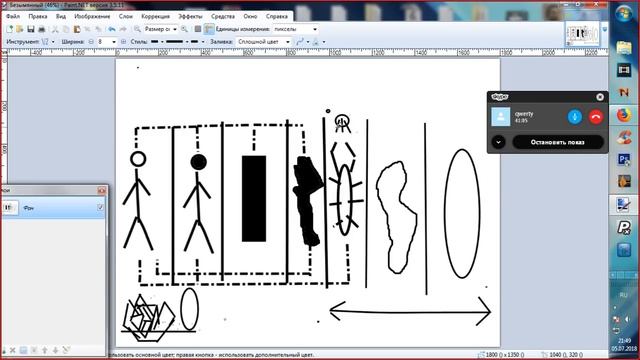Save the image with the floppy disk icon

point(31,29)
